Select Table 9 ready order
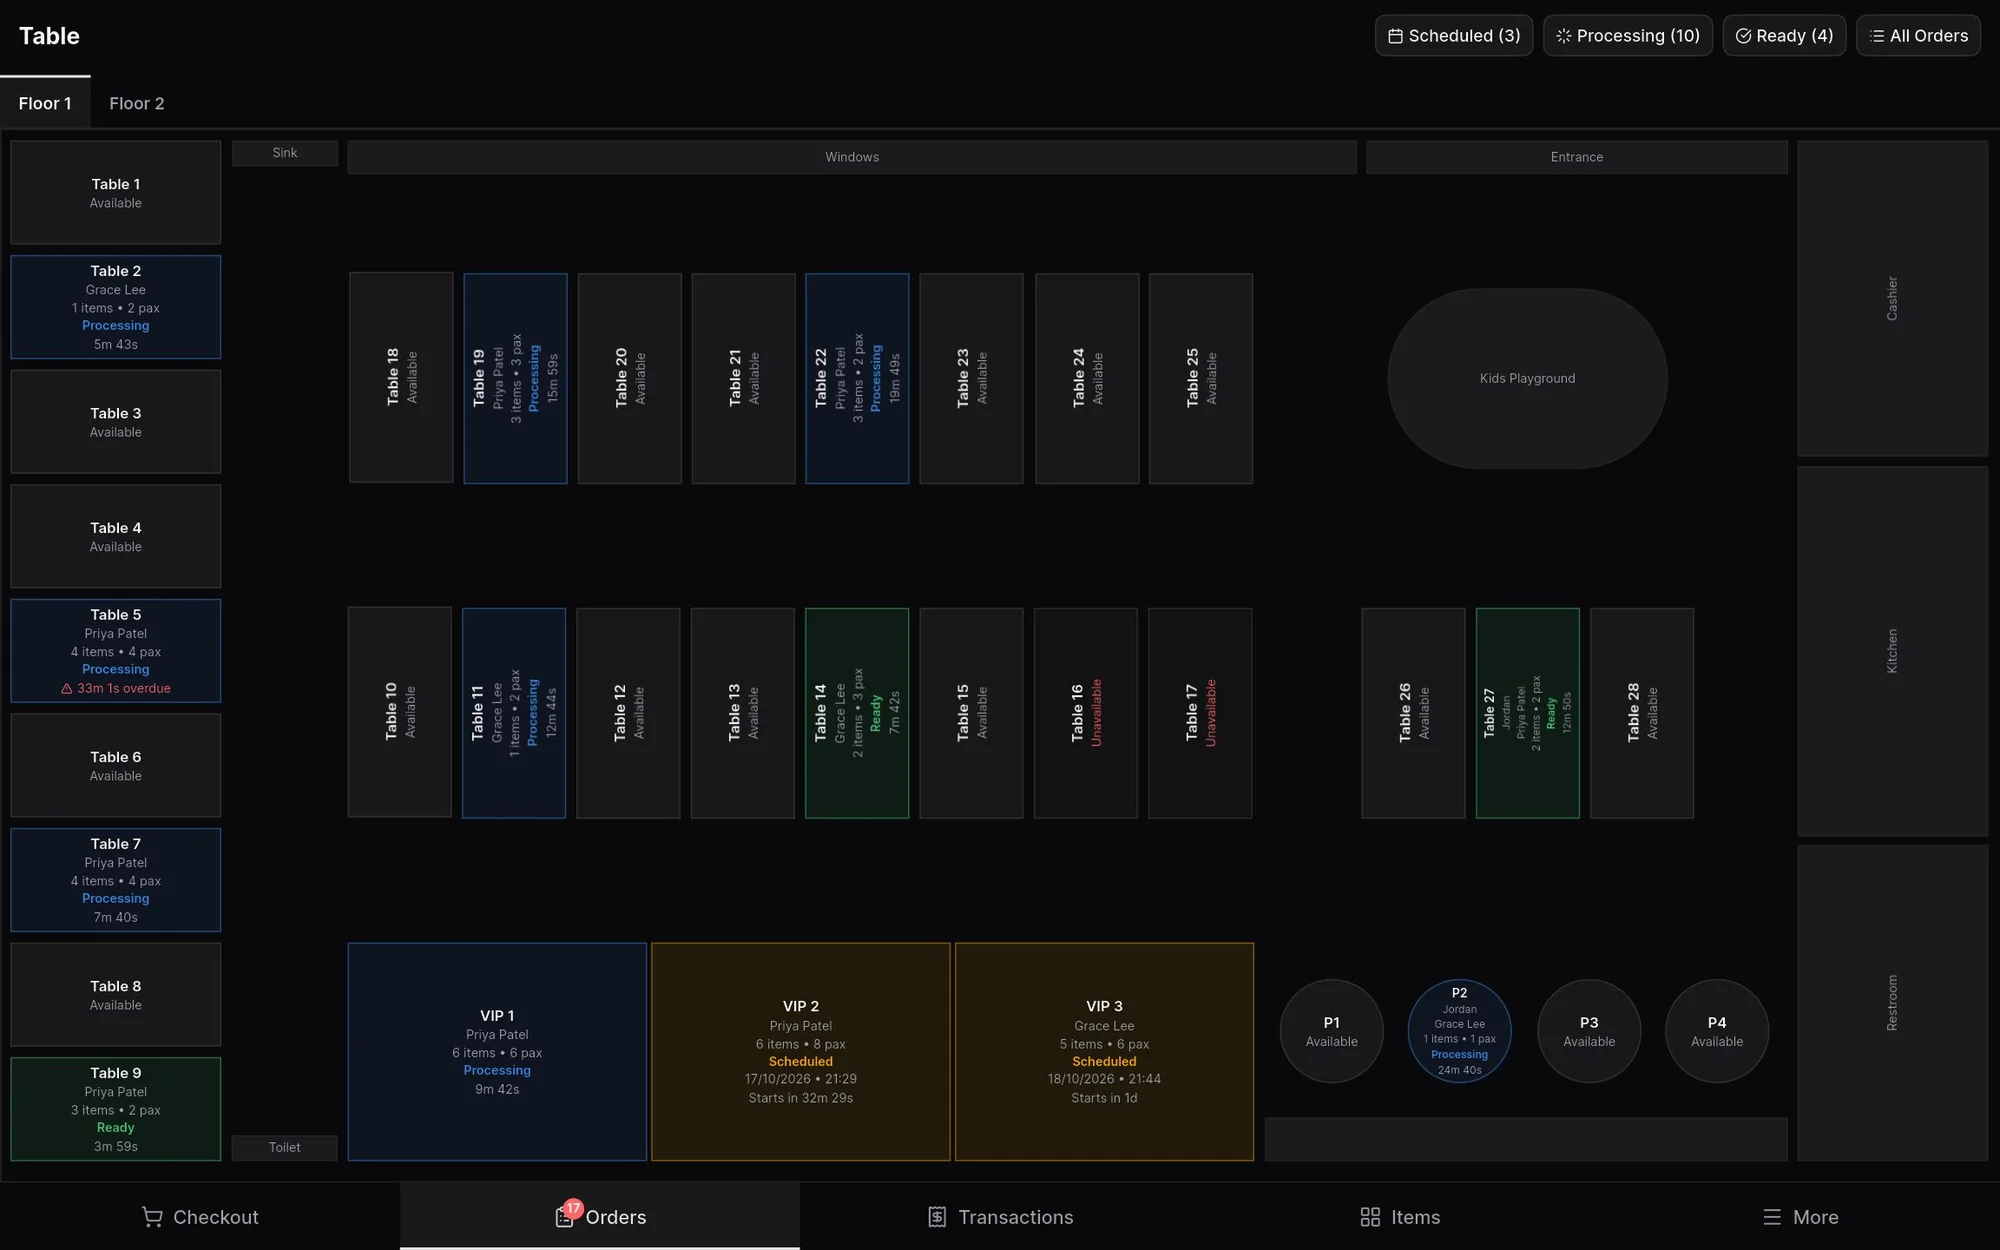Viewport: 2000px width, 1250px height. [116, 1109]
